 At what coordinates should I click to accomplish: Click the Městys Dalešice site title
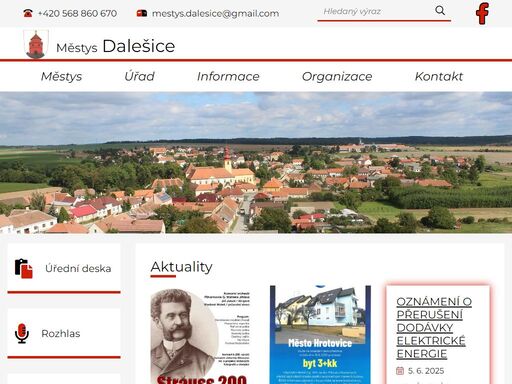115,46
